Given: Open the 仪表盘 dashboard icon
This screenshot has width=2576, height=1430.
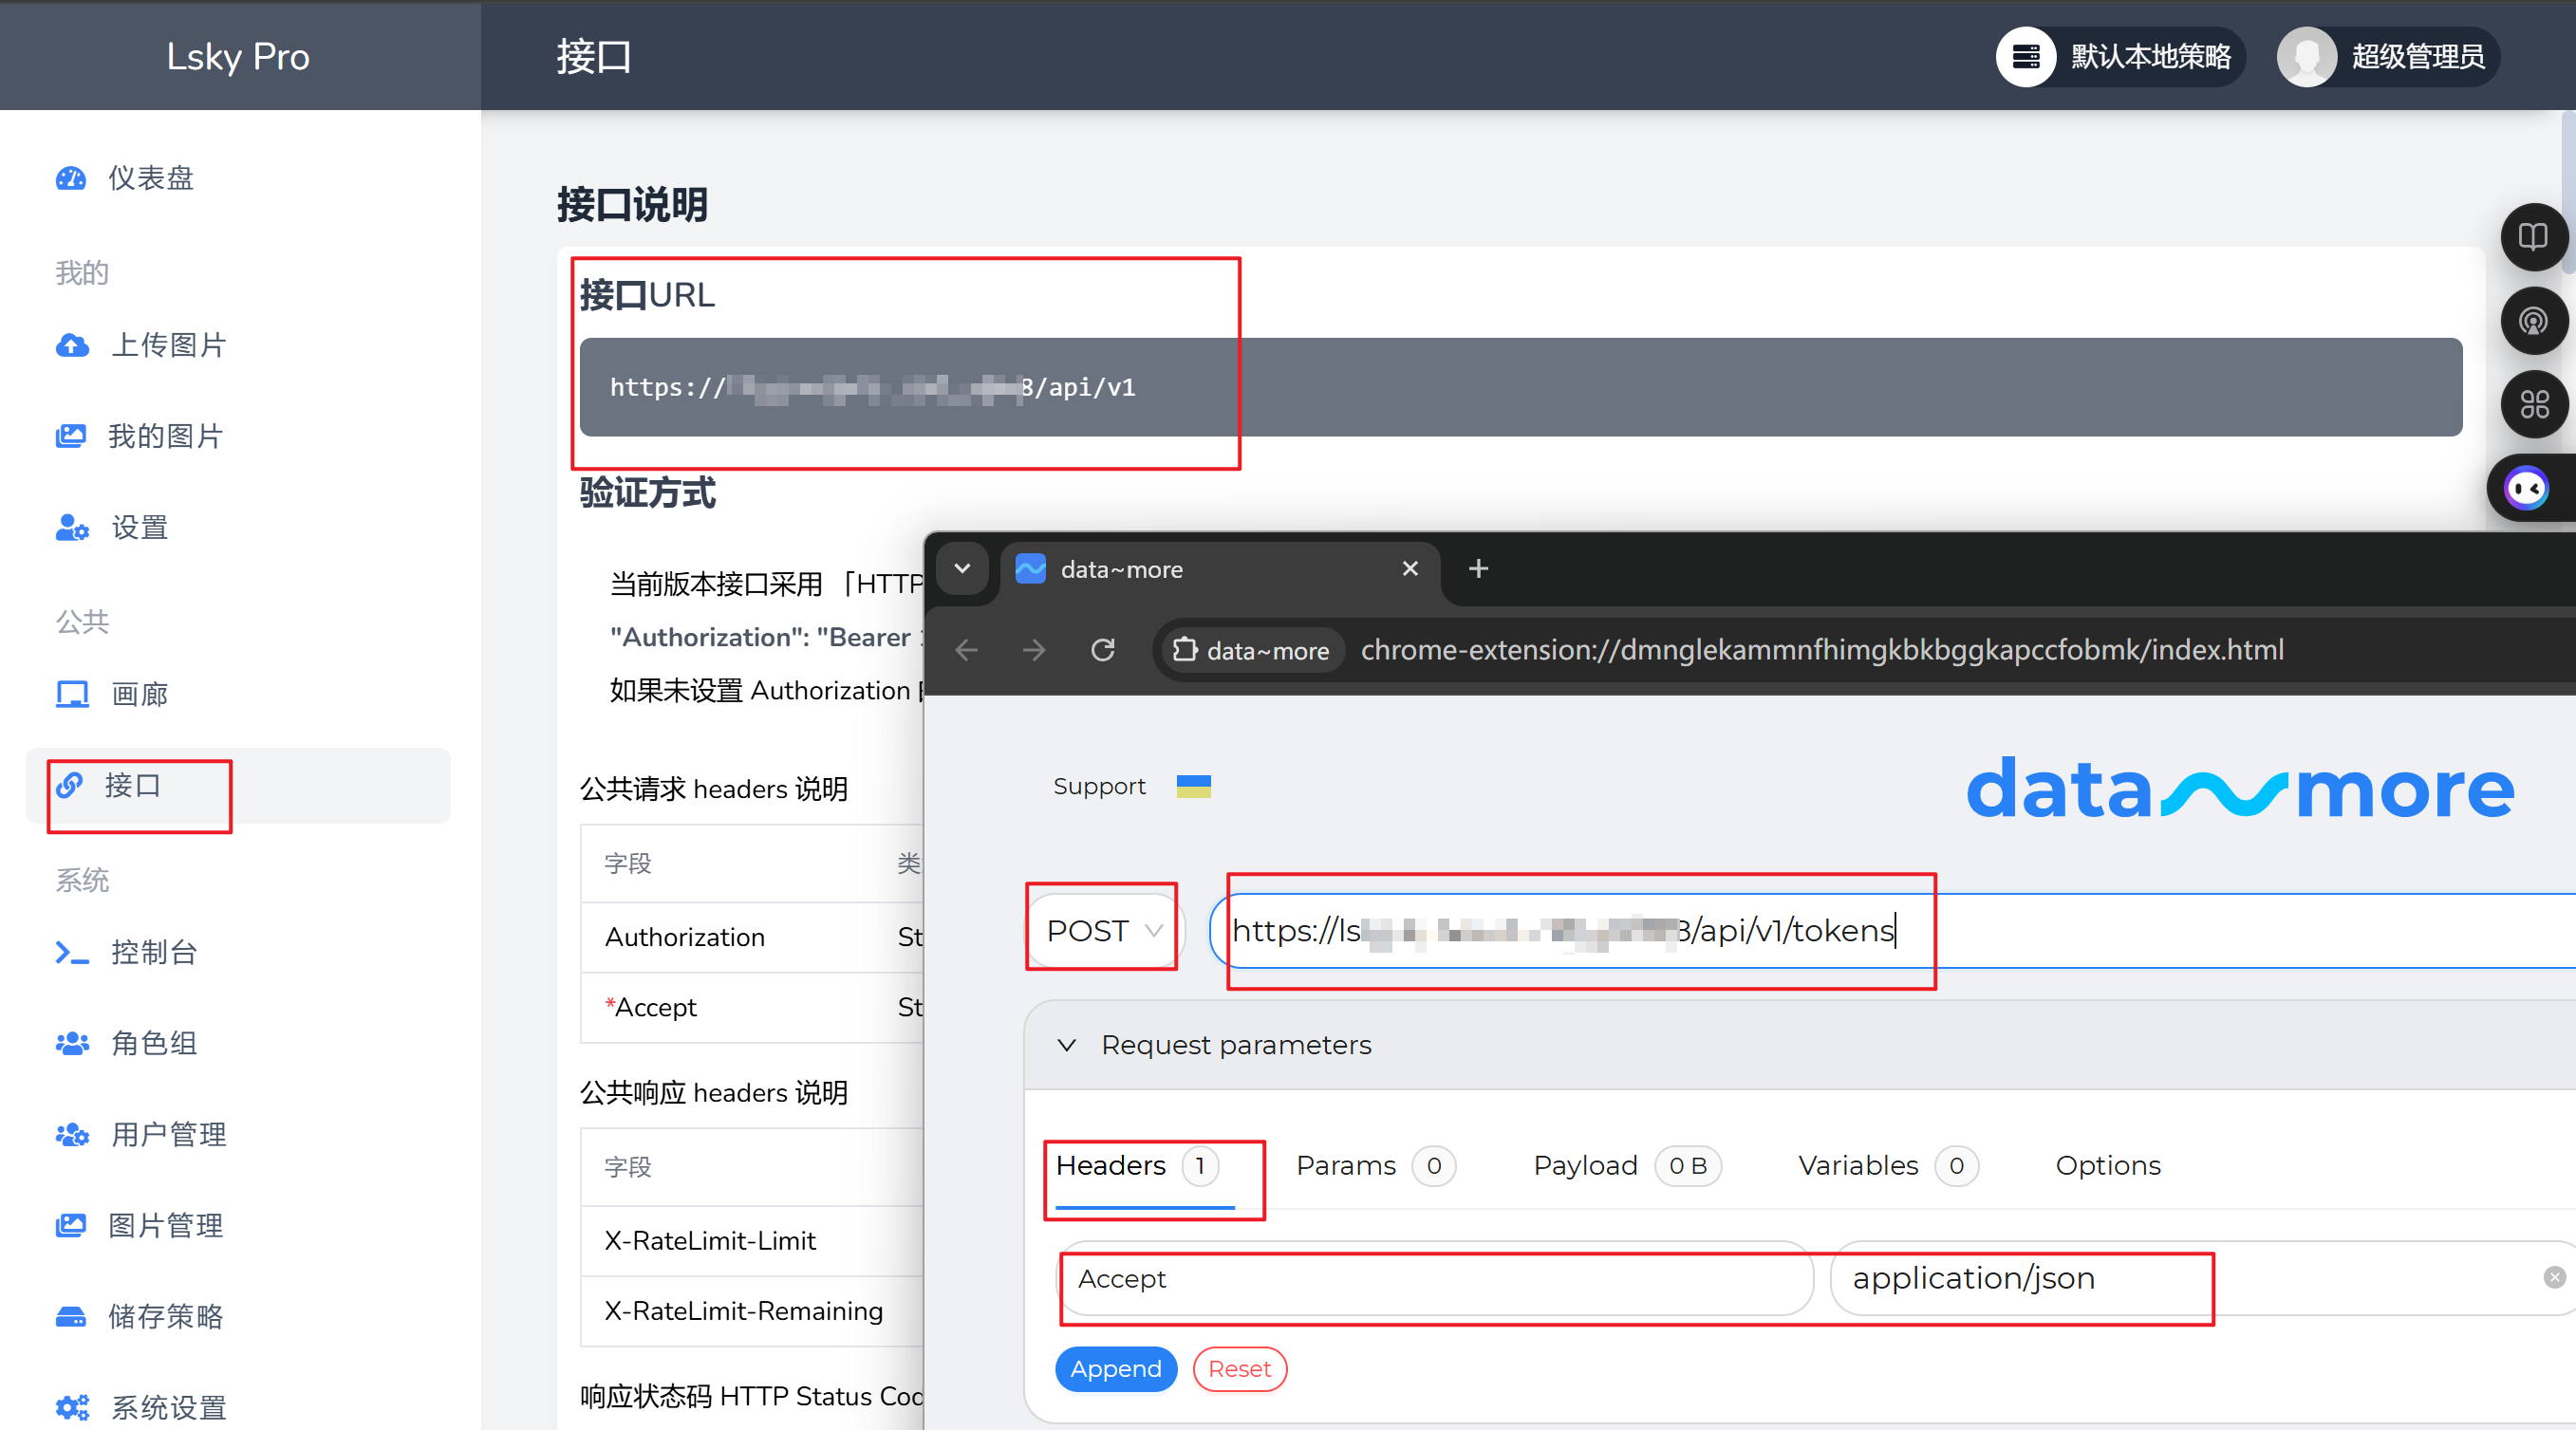Looking at the screenshot, I should pyautogui.click(x=71, y=178).
